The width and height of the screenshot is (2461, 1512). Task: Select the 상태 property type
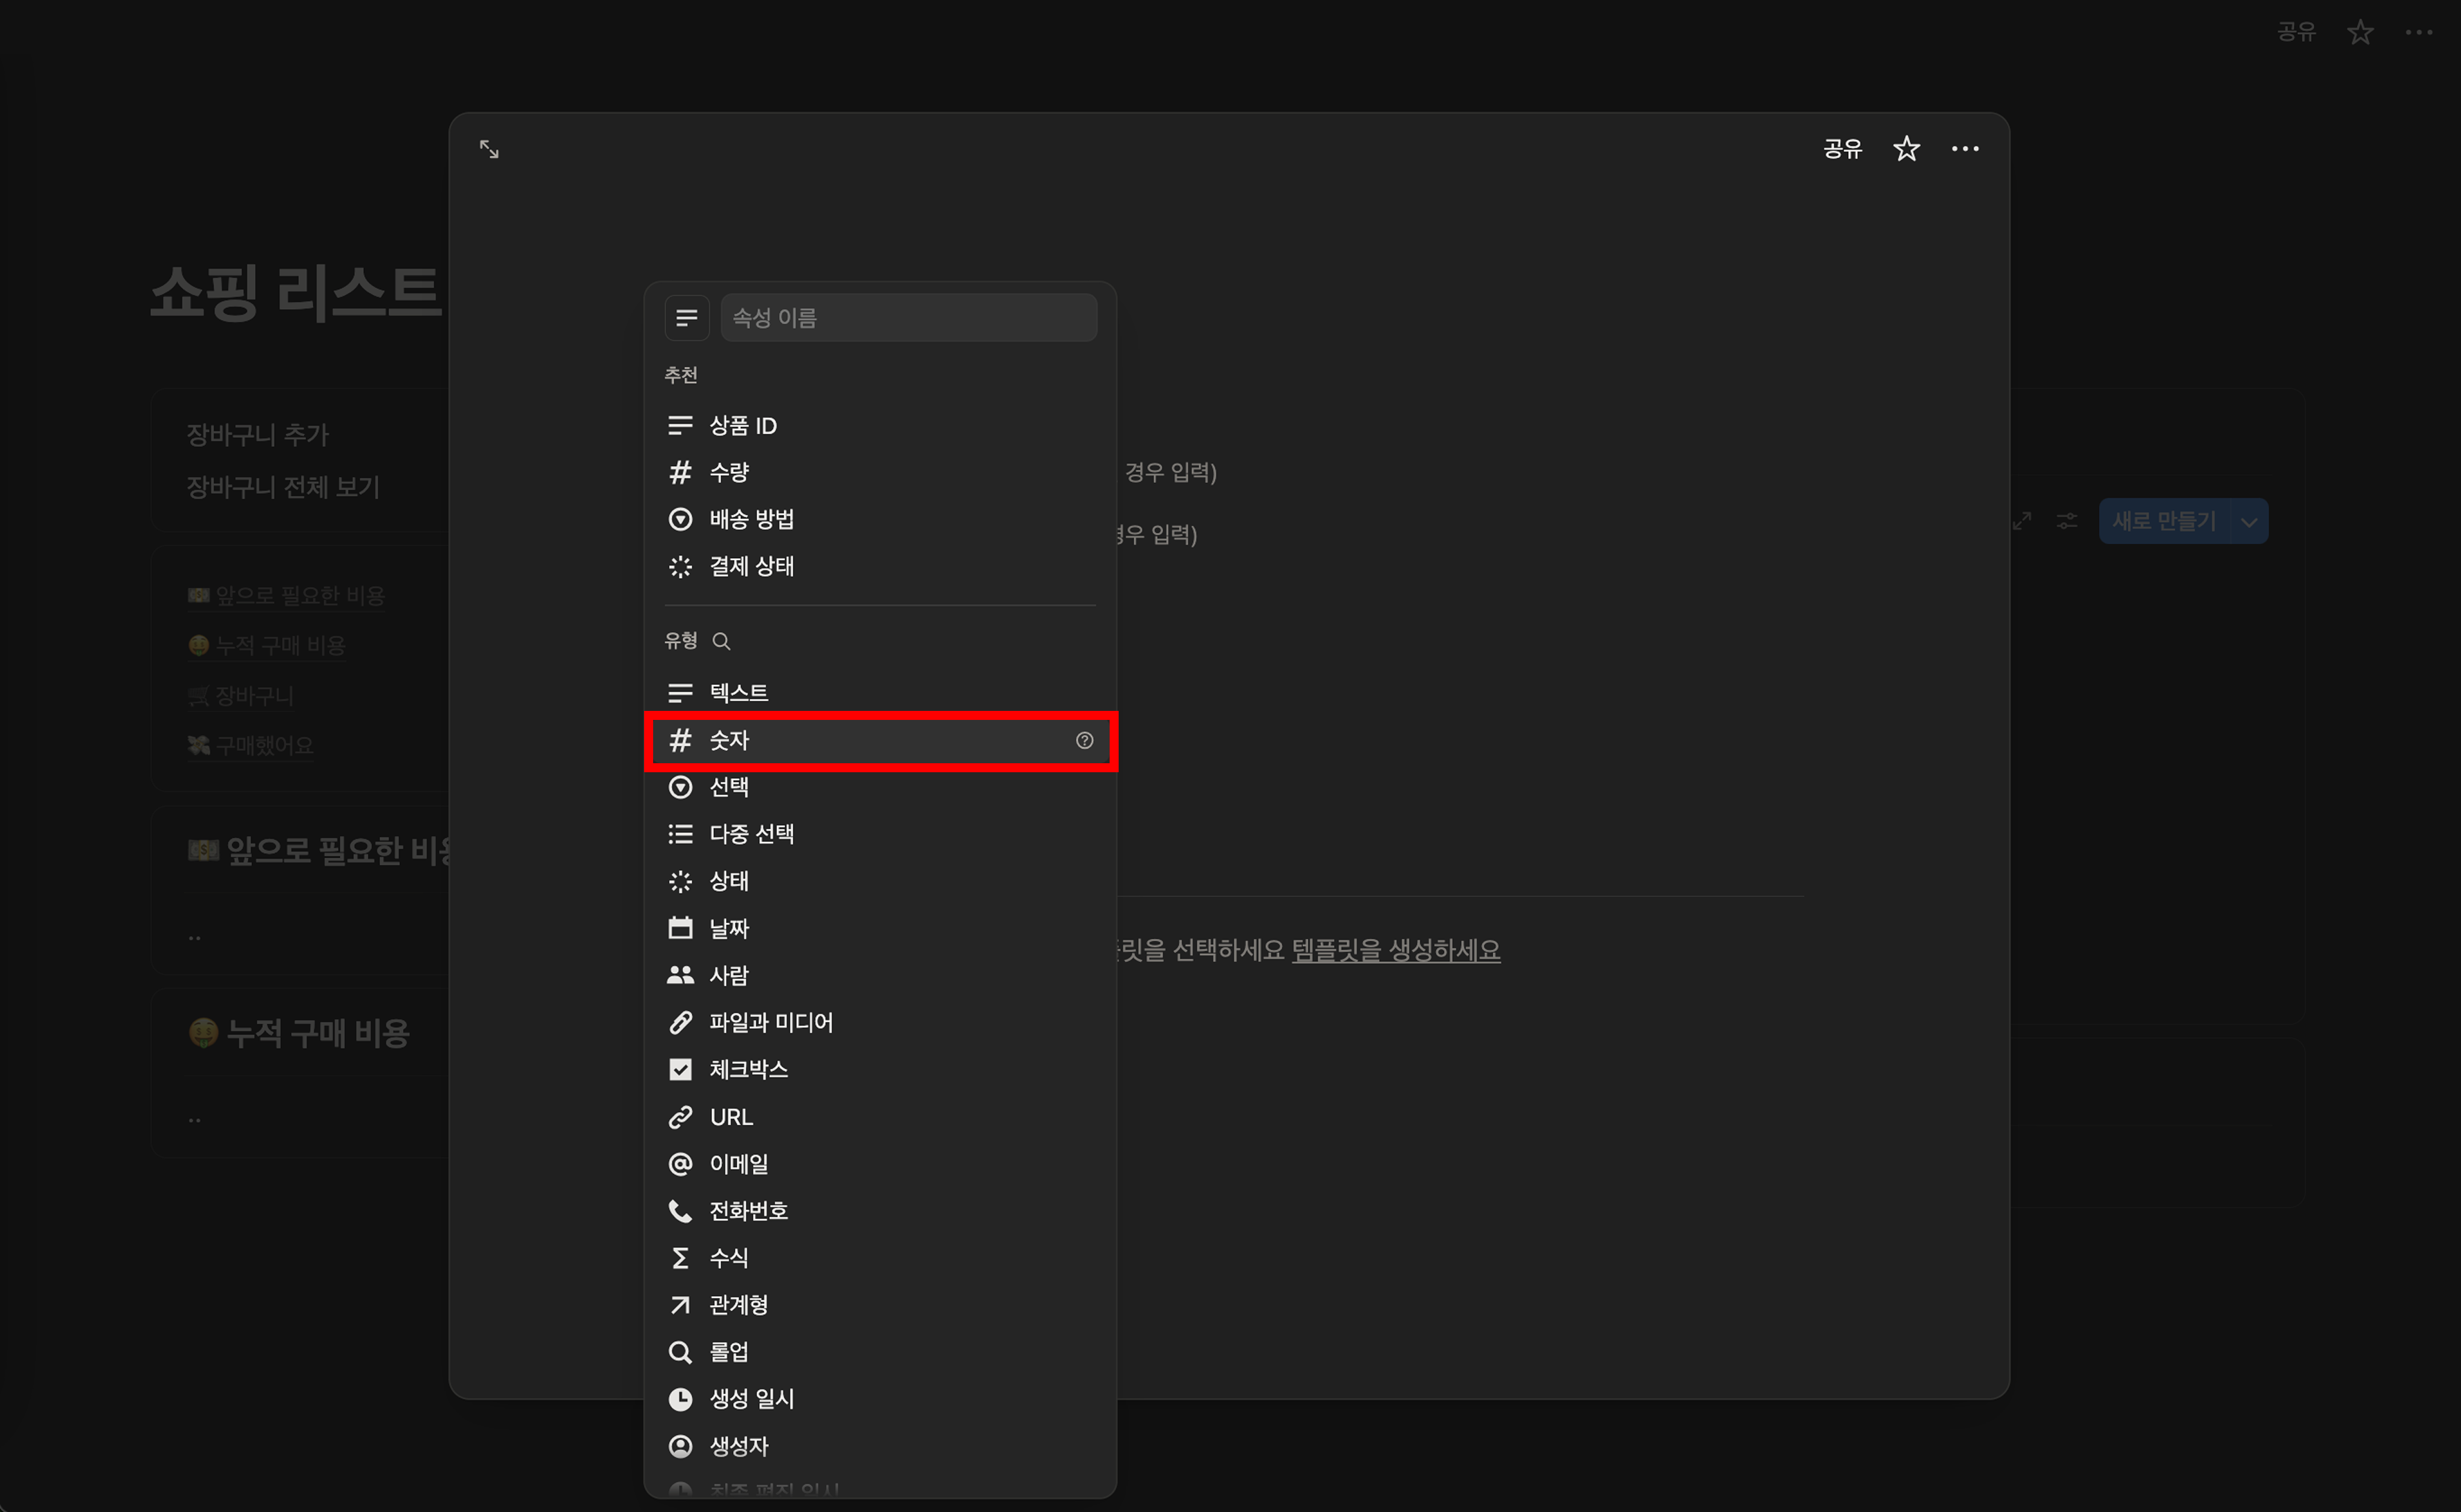[x=729, y=881]
